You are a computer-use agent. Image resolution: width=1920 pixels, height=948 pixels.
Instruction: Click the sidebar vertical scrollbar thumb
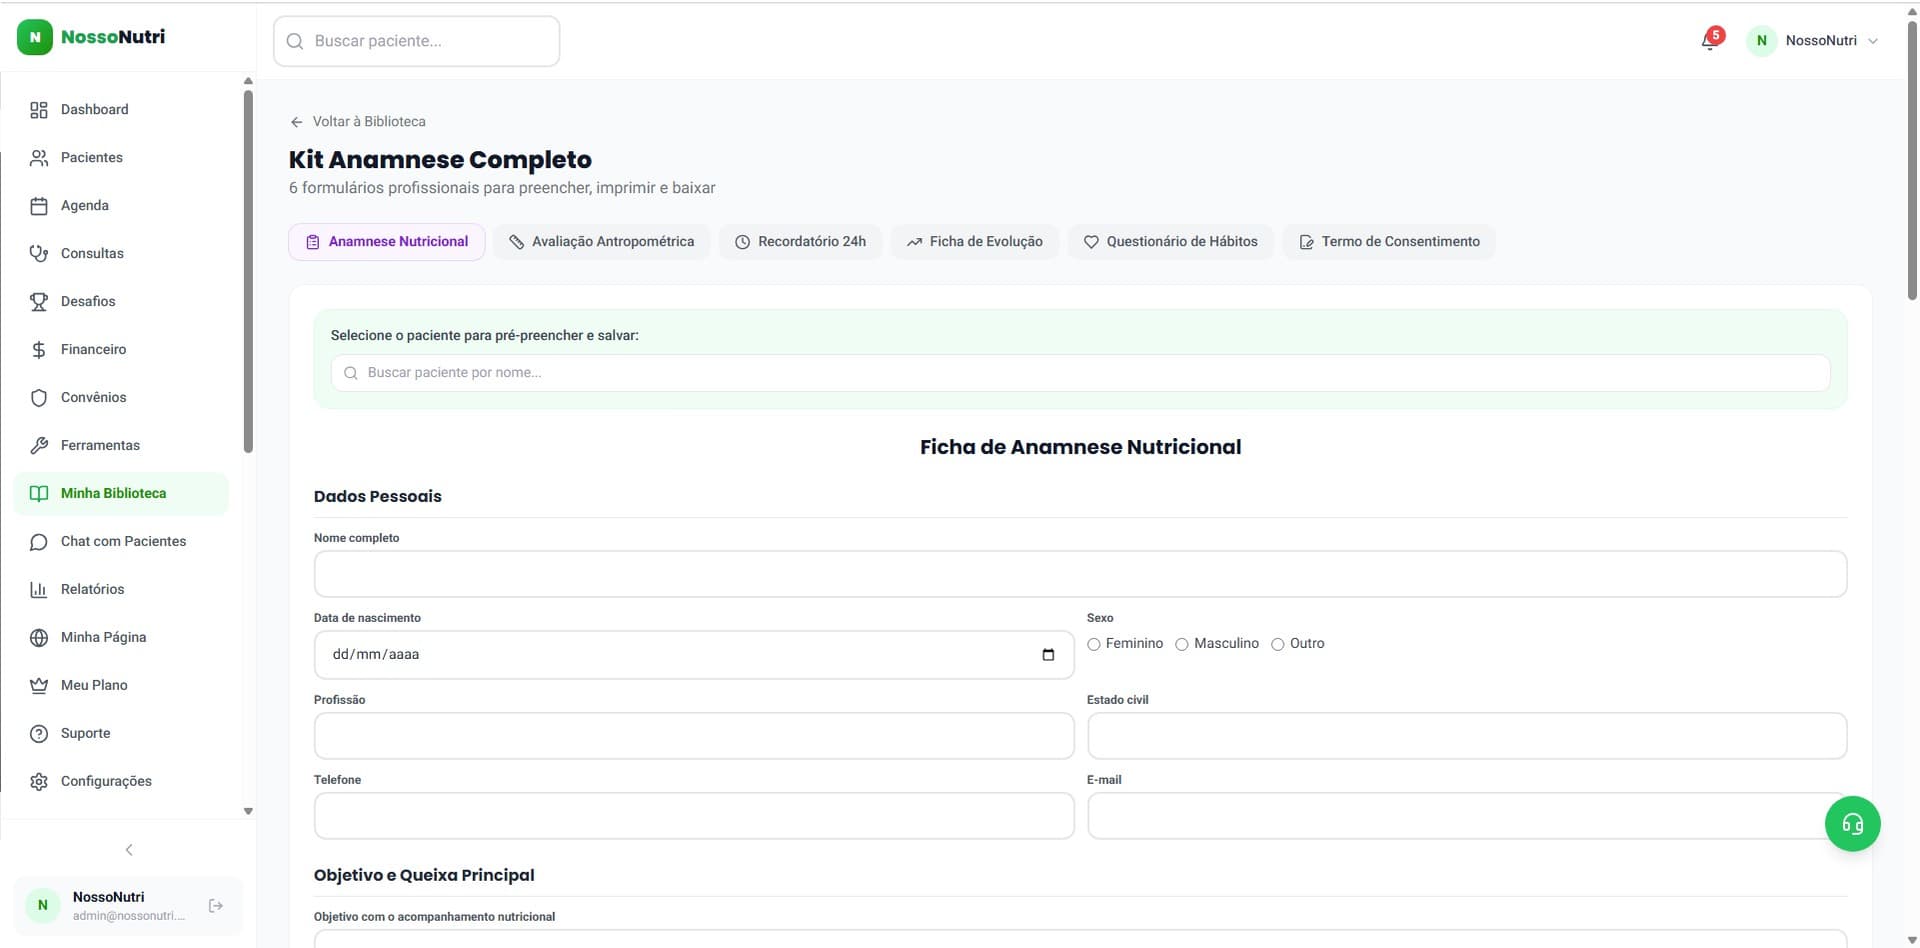[x=248, y=272]
